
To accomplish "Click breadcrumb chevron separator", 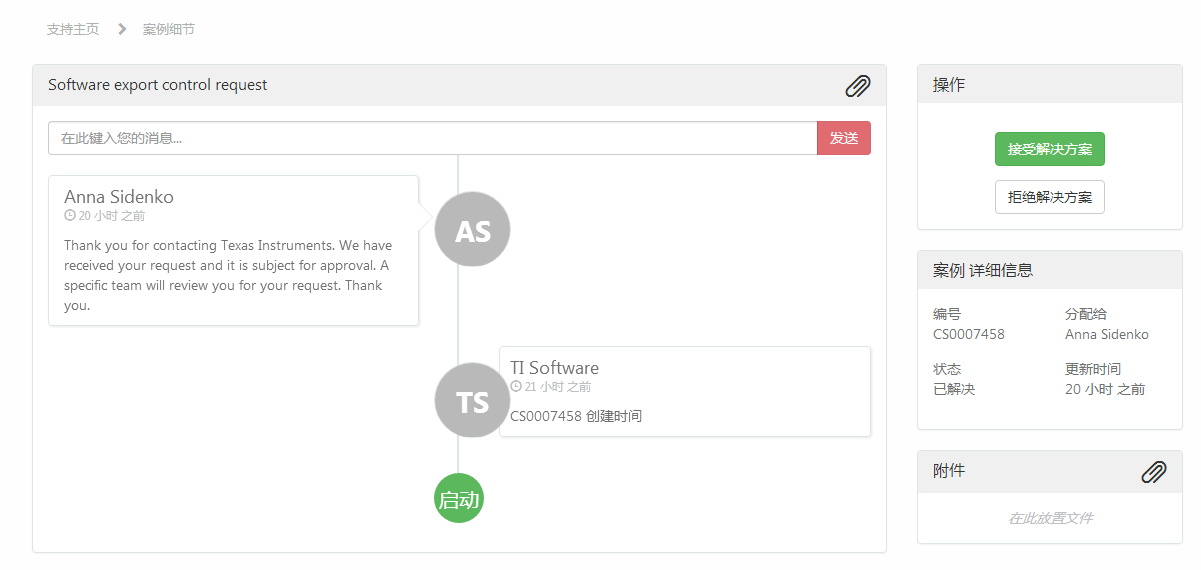I will click(122, 29).
